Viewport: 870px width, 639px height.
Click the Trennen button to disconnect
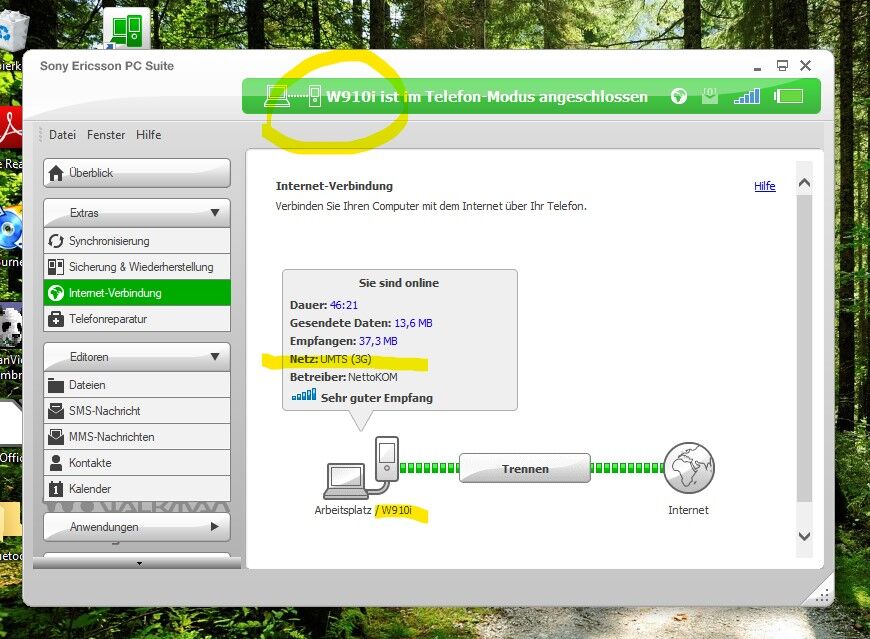pyautogui.click(x=525, y=469)
